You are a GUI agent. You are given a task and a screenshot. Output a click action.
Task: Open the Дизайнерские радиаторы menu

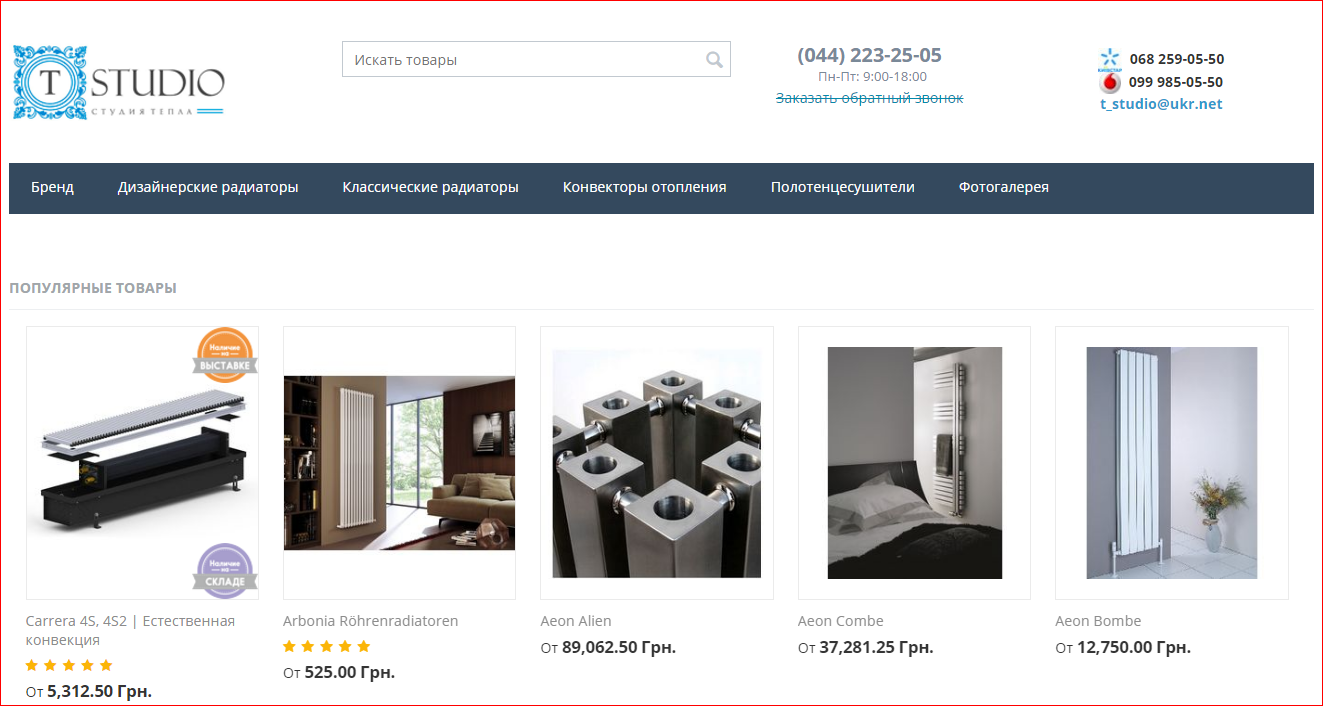[208, 187]
